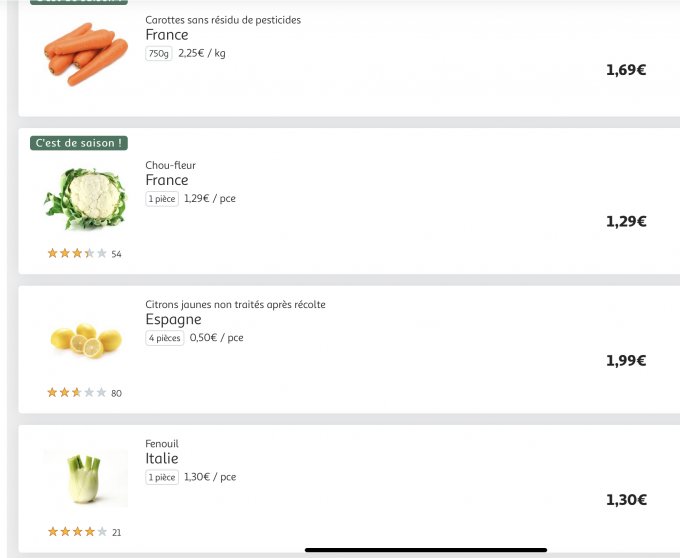This screenshot has width=680, height=558.
Task: View the 54 reviews count for cauliflower
Action: pyautogui.click(x=116, y=255)
